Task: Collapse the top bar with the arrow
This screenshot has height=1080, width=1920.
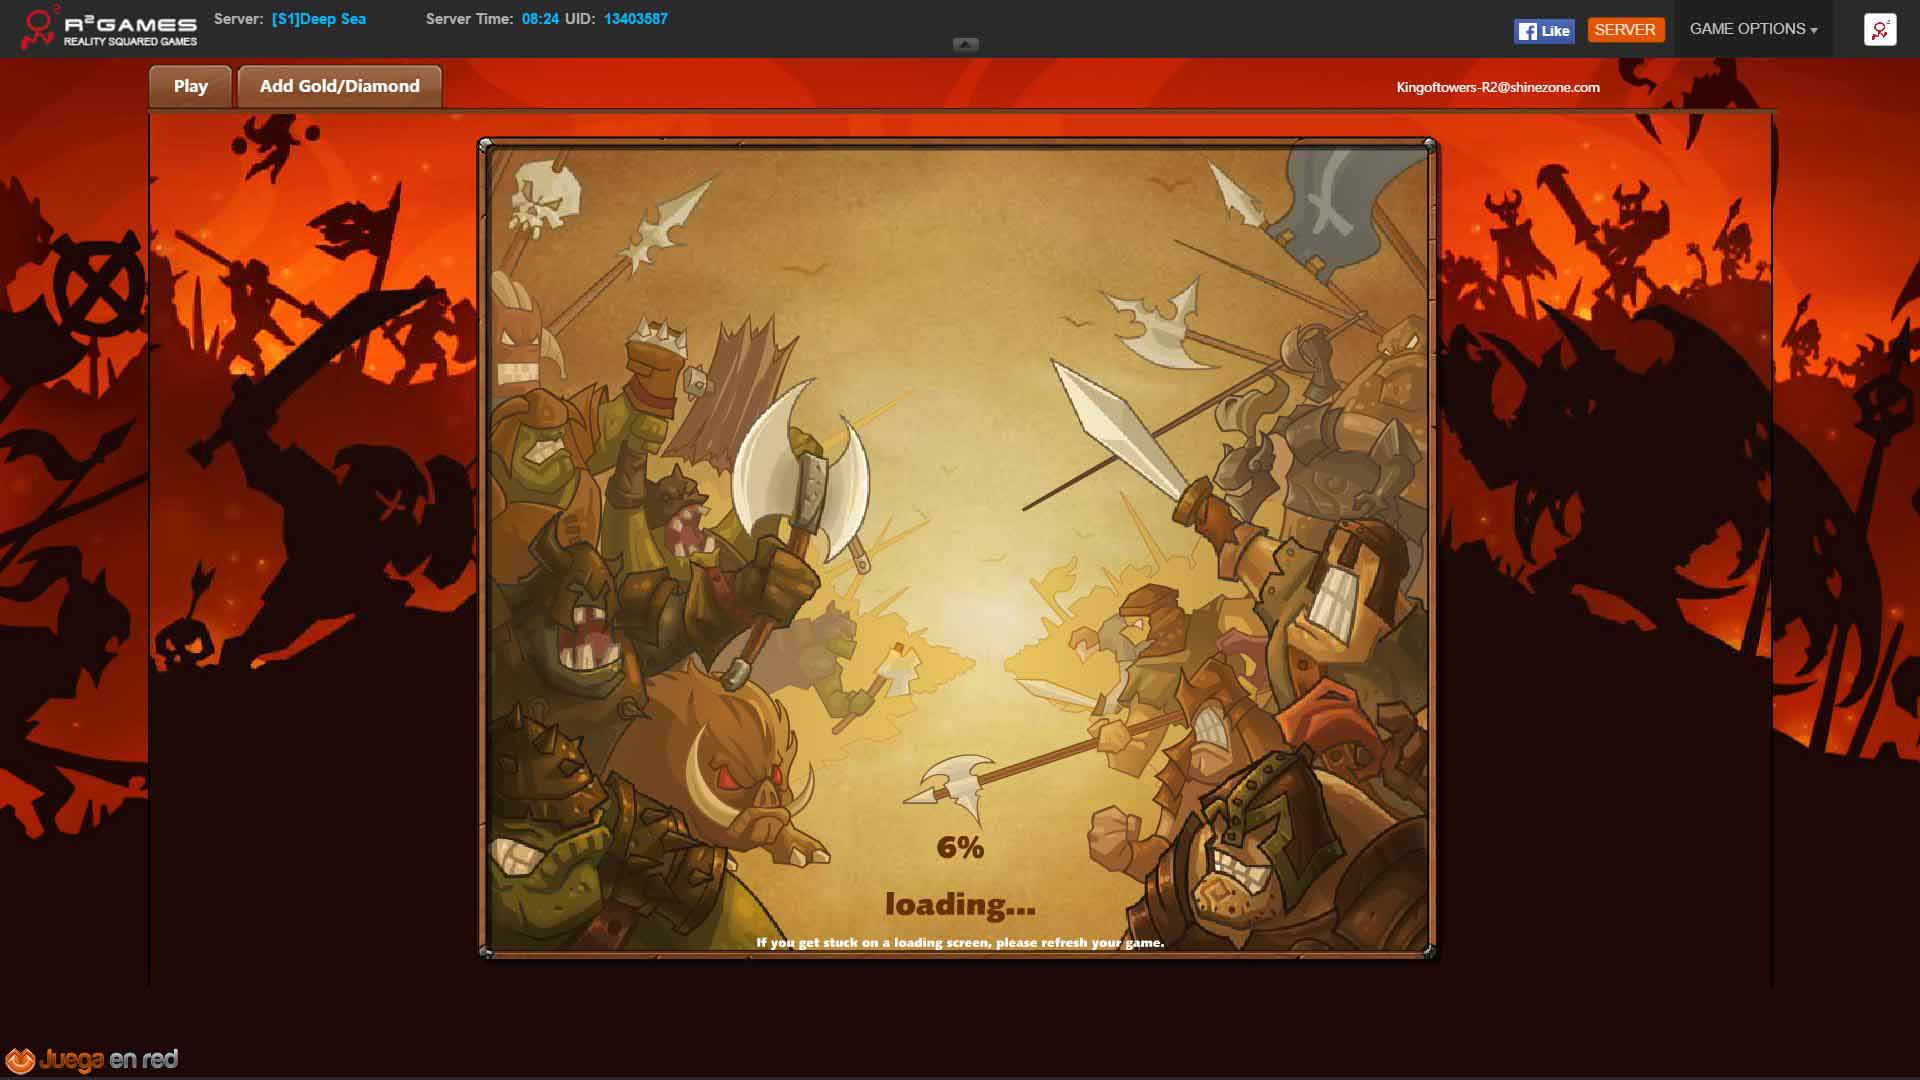Action: [x=965, y=44]
